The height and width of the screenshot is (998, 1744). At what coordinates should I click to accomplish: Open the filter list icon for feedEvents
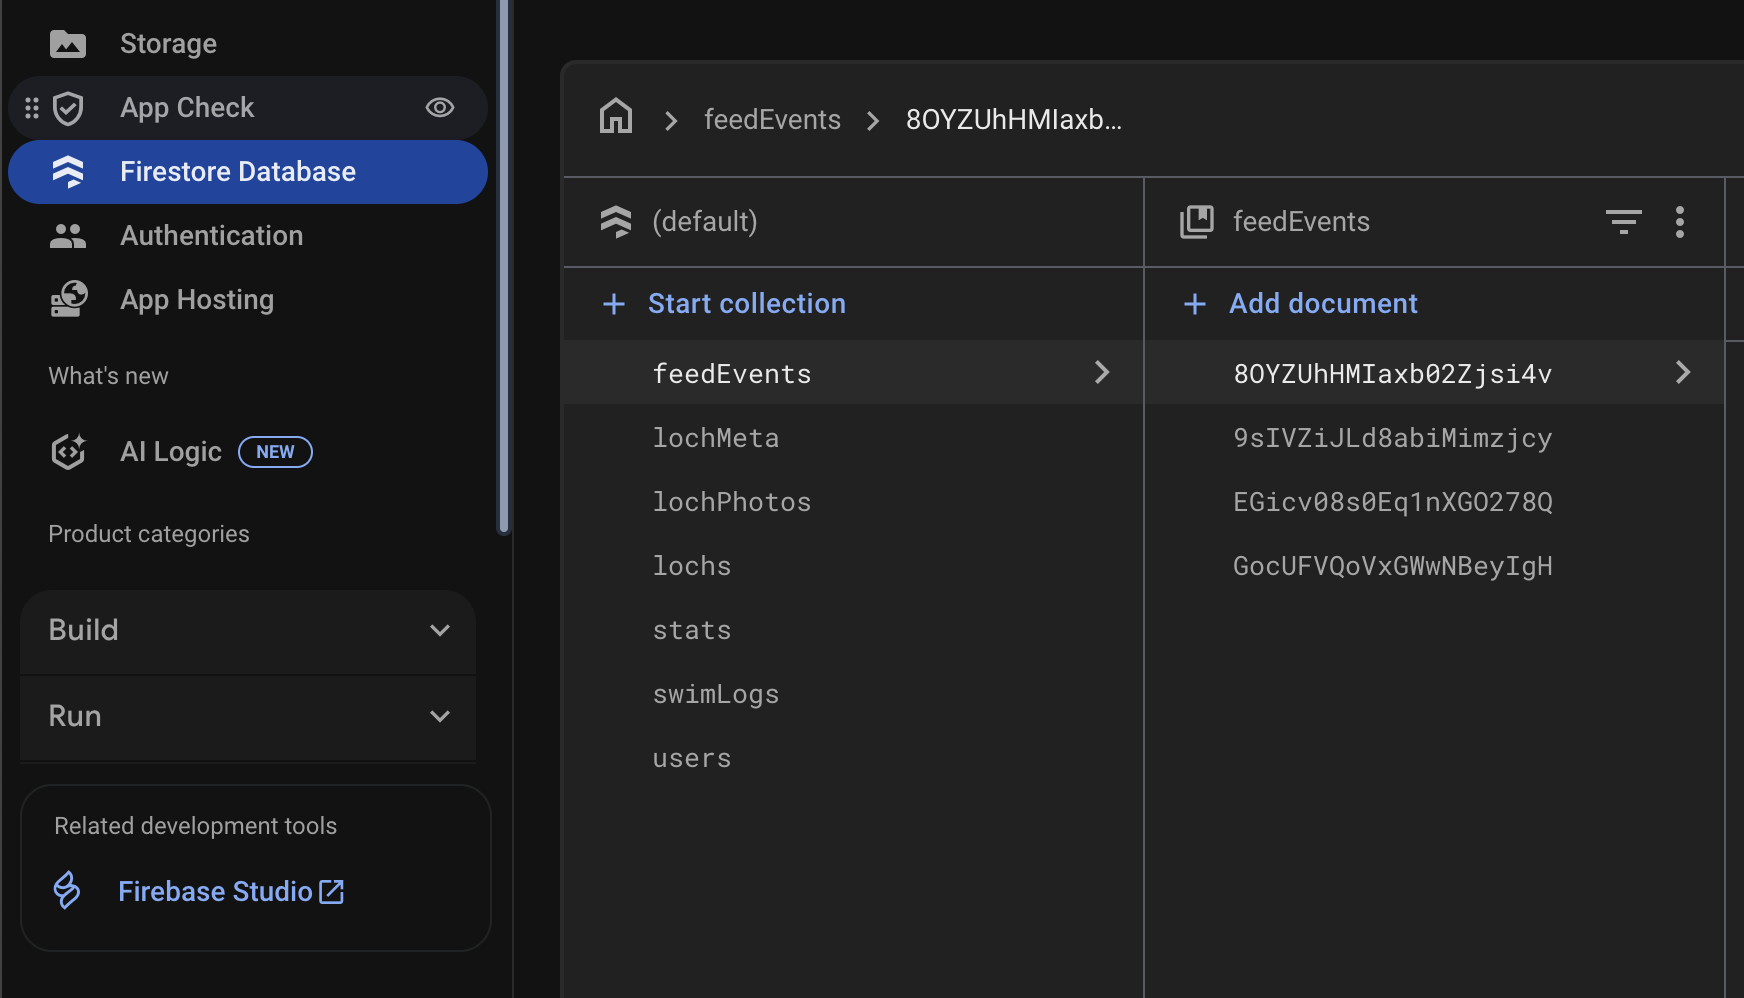point(1624,222)
